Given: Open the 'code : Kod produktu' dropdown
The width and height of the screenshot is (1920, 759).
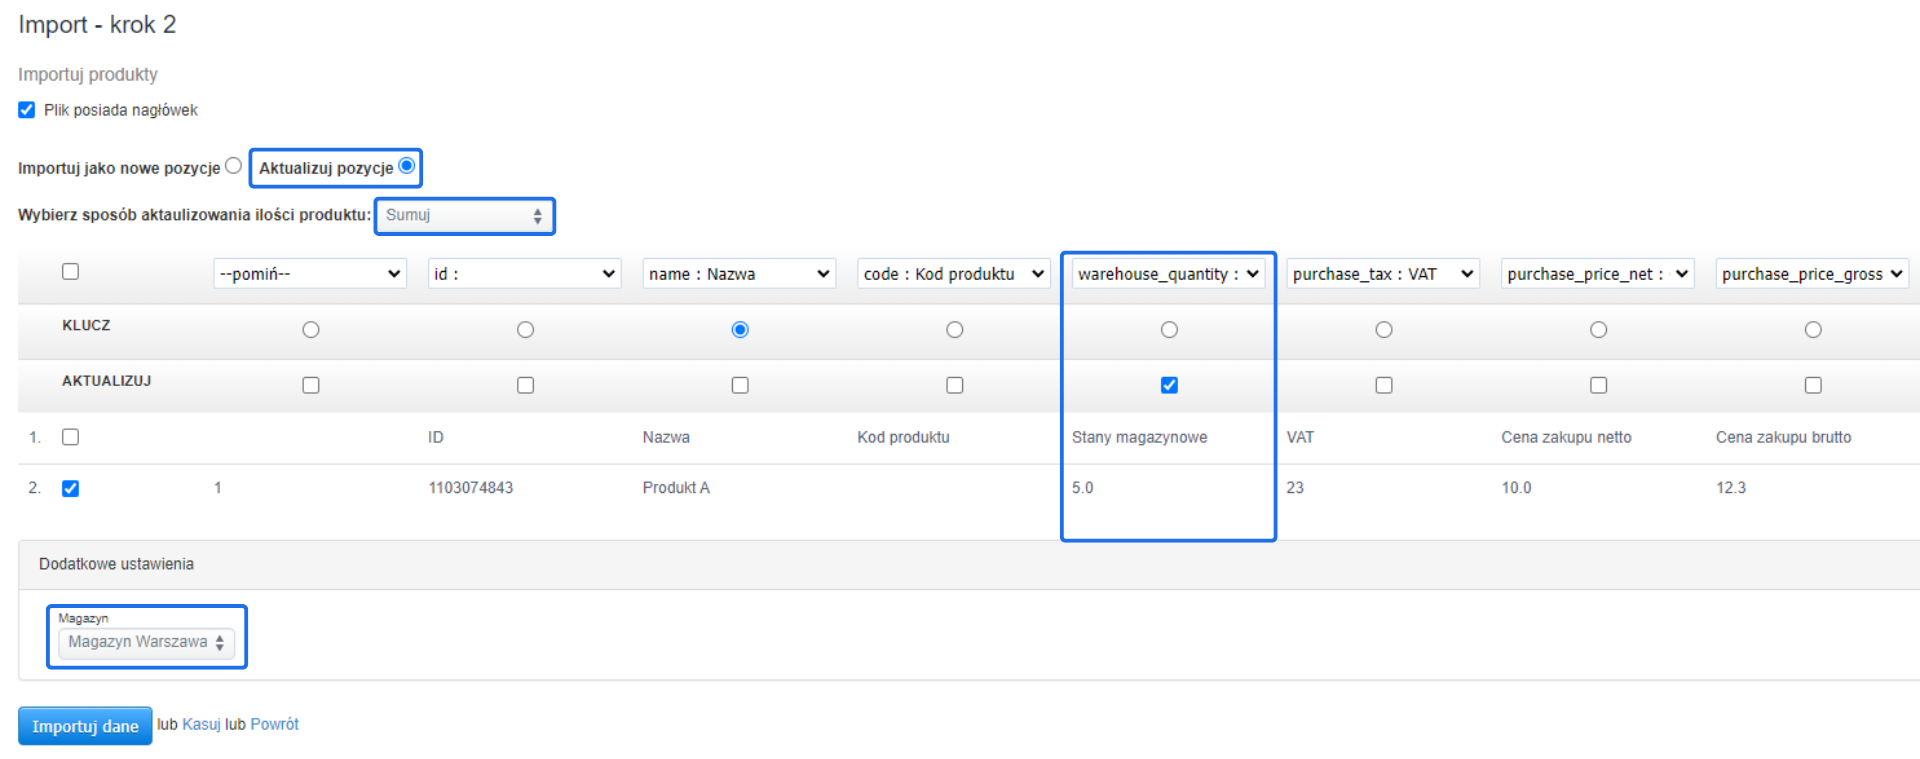Looking at the screenshot, I should coord(954,274).
